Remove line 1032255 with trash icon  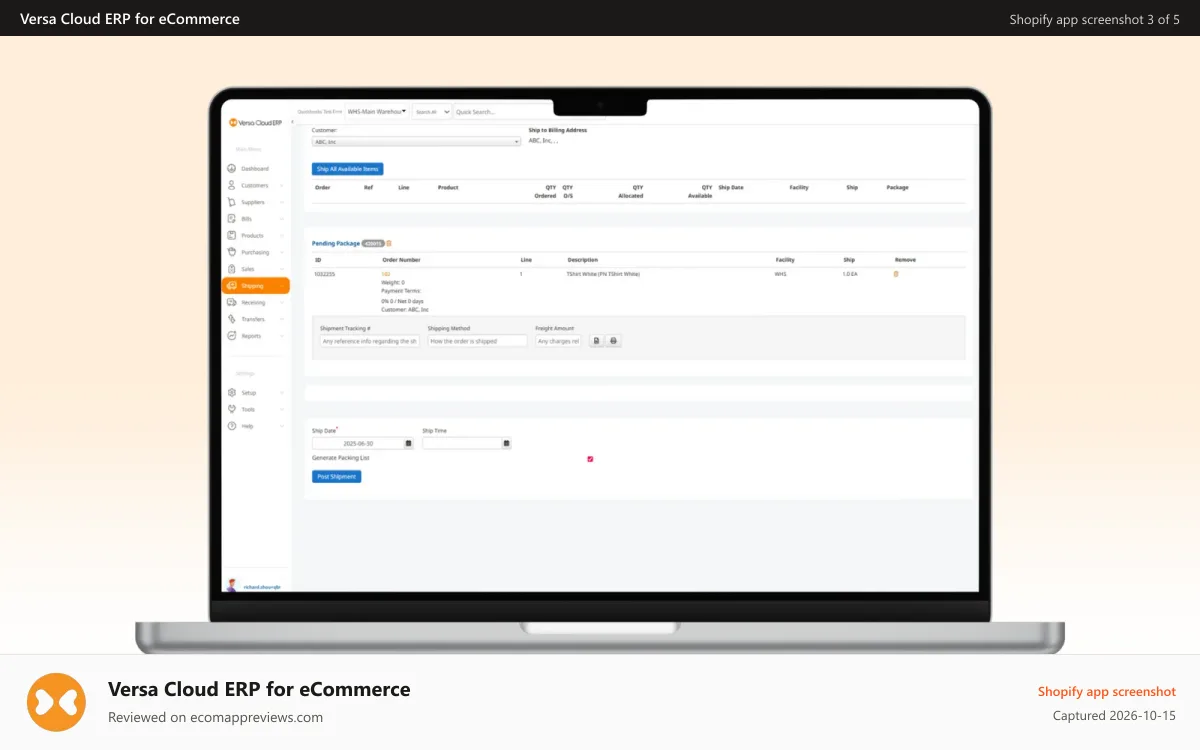(896, 274)
